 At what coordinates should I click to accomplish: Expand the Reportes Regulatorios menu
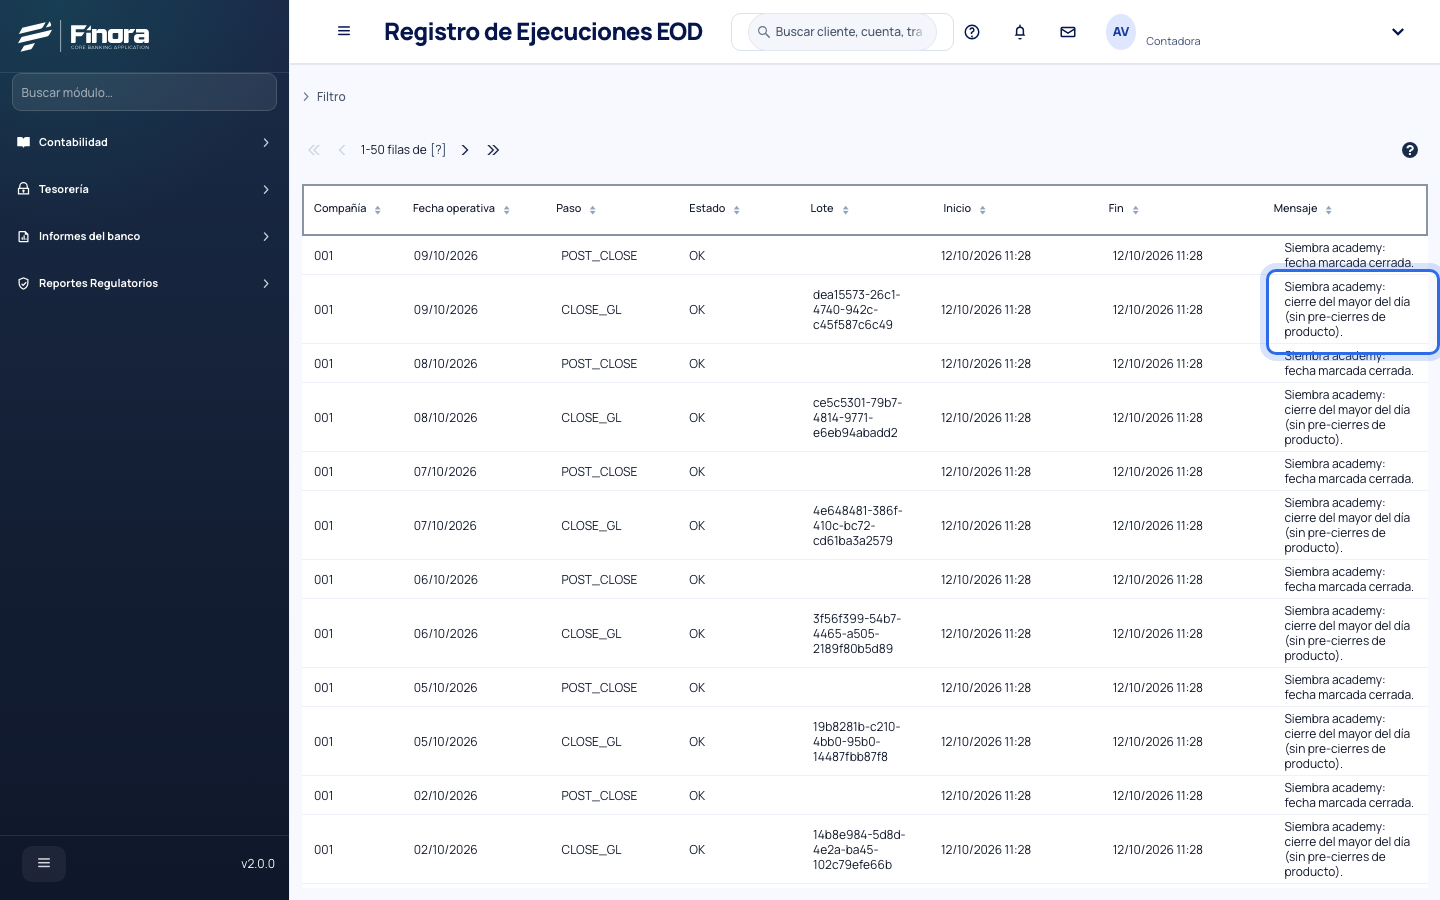(x=144, y=283)
